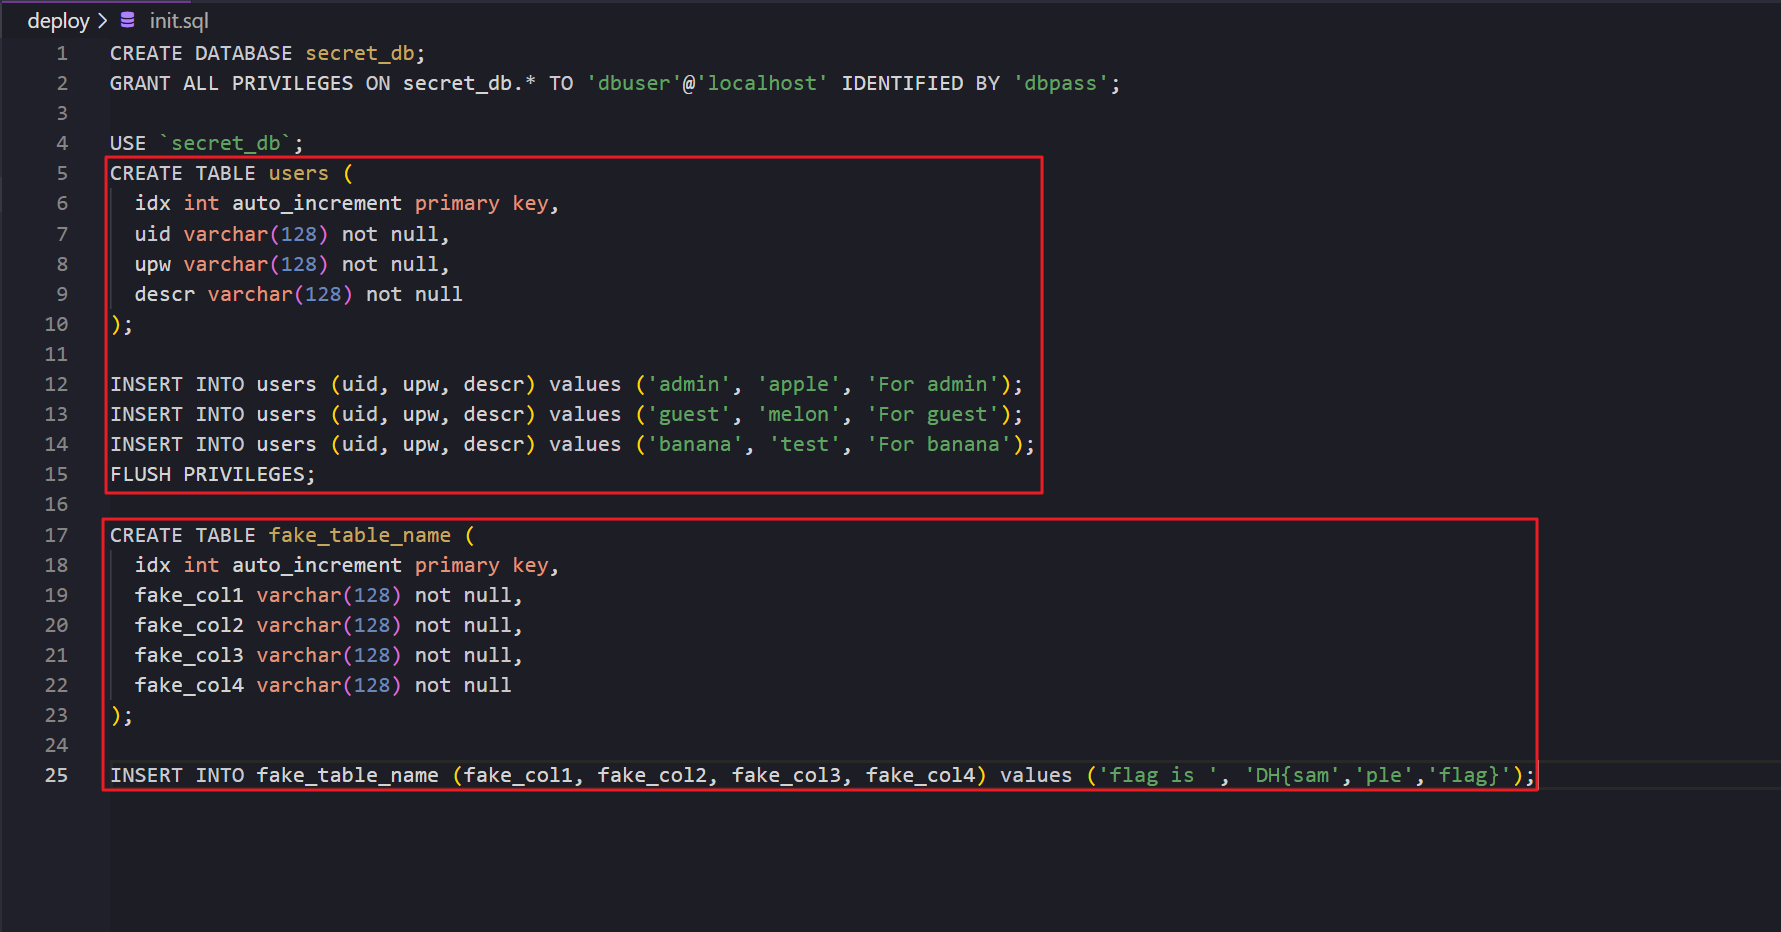1781x932 pixels.
Task: Click fake_table_name in the CREATE TABLE line
Action: pyautogui.click(x=359, y=535)
